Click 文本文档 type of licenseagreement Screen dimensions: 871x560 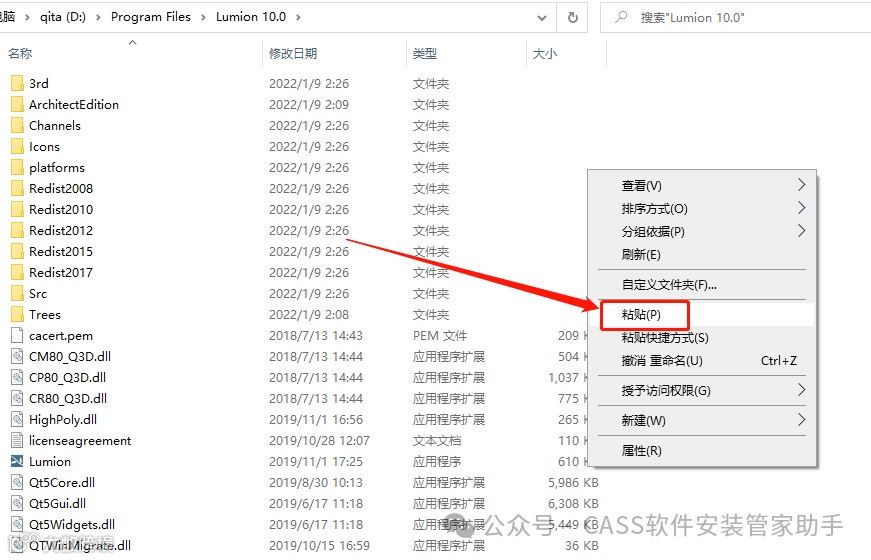point(437,441)
